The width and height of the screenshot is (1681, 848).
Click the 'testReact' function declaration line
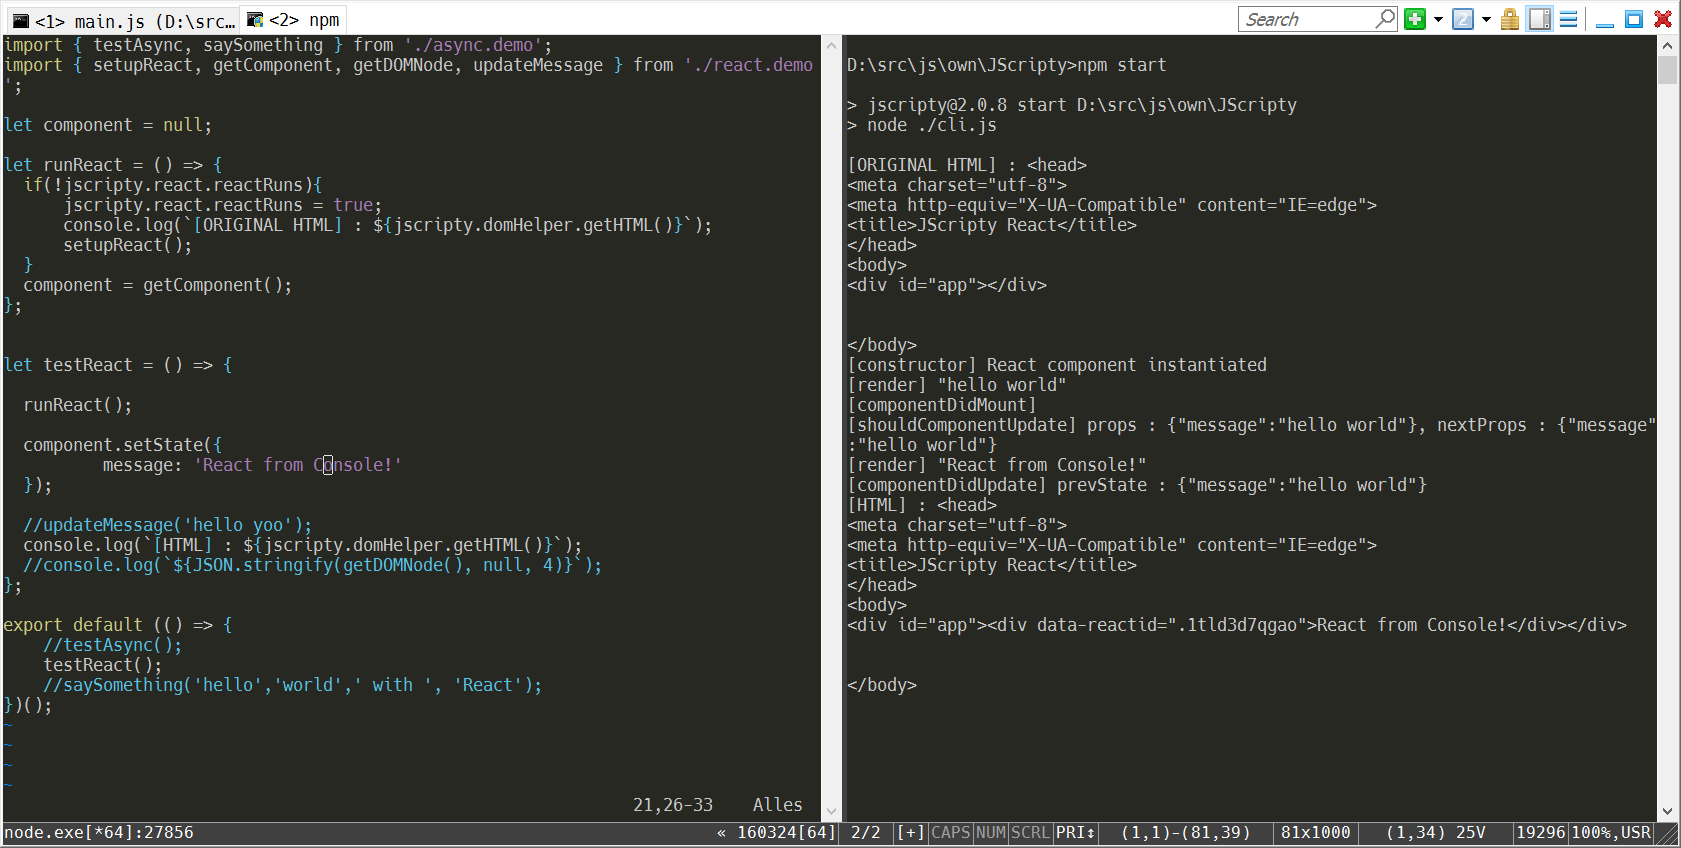pos(118,365)
